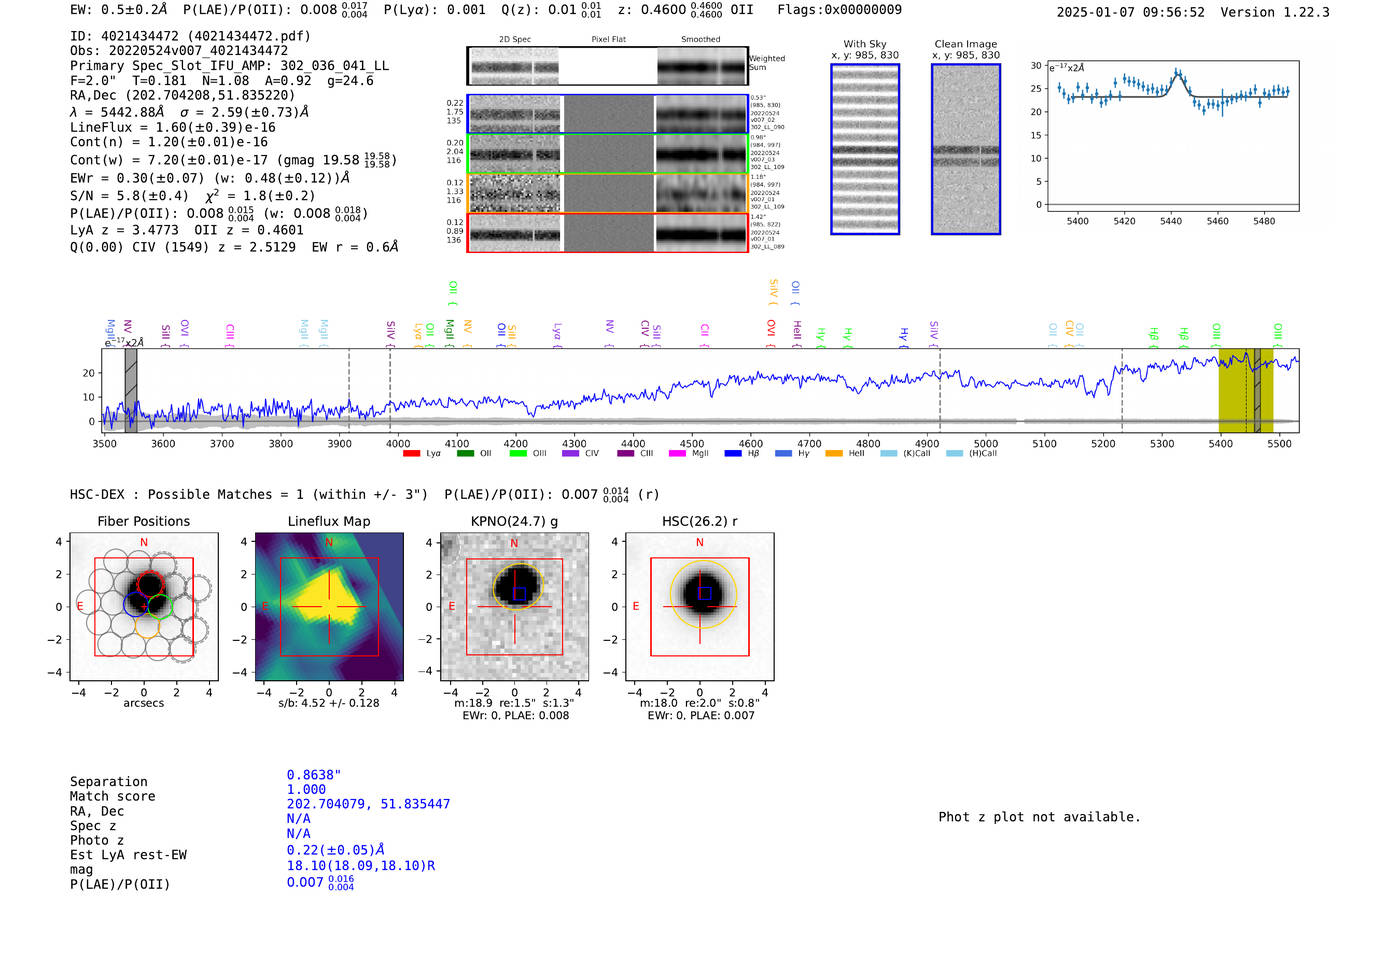
Task: Select the KPNO(24.7) g image cutout
Action: pyautogui.click(x=514, y=607)
